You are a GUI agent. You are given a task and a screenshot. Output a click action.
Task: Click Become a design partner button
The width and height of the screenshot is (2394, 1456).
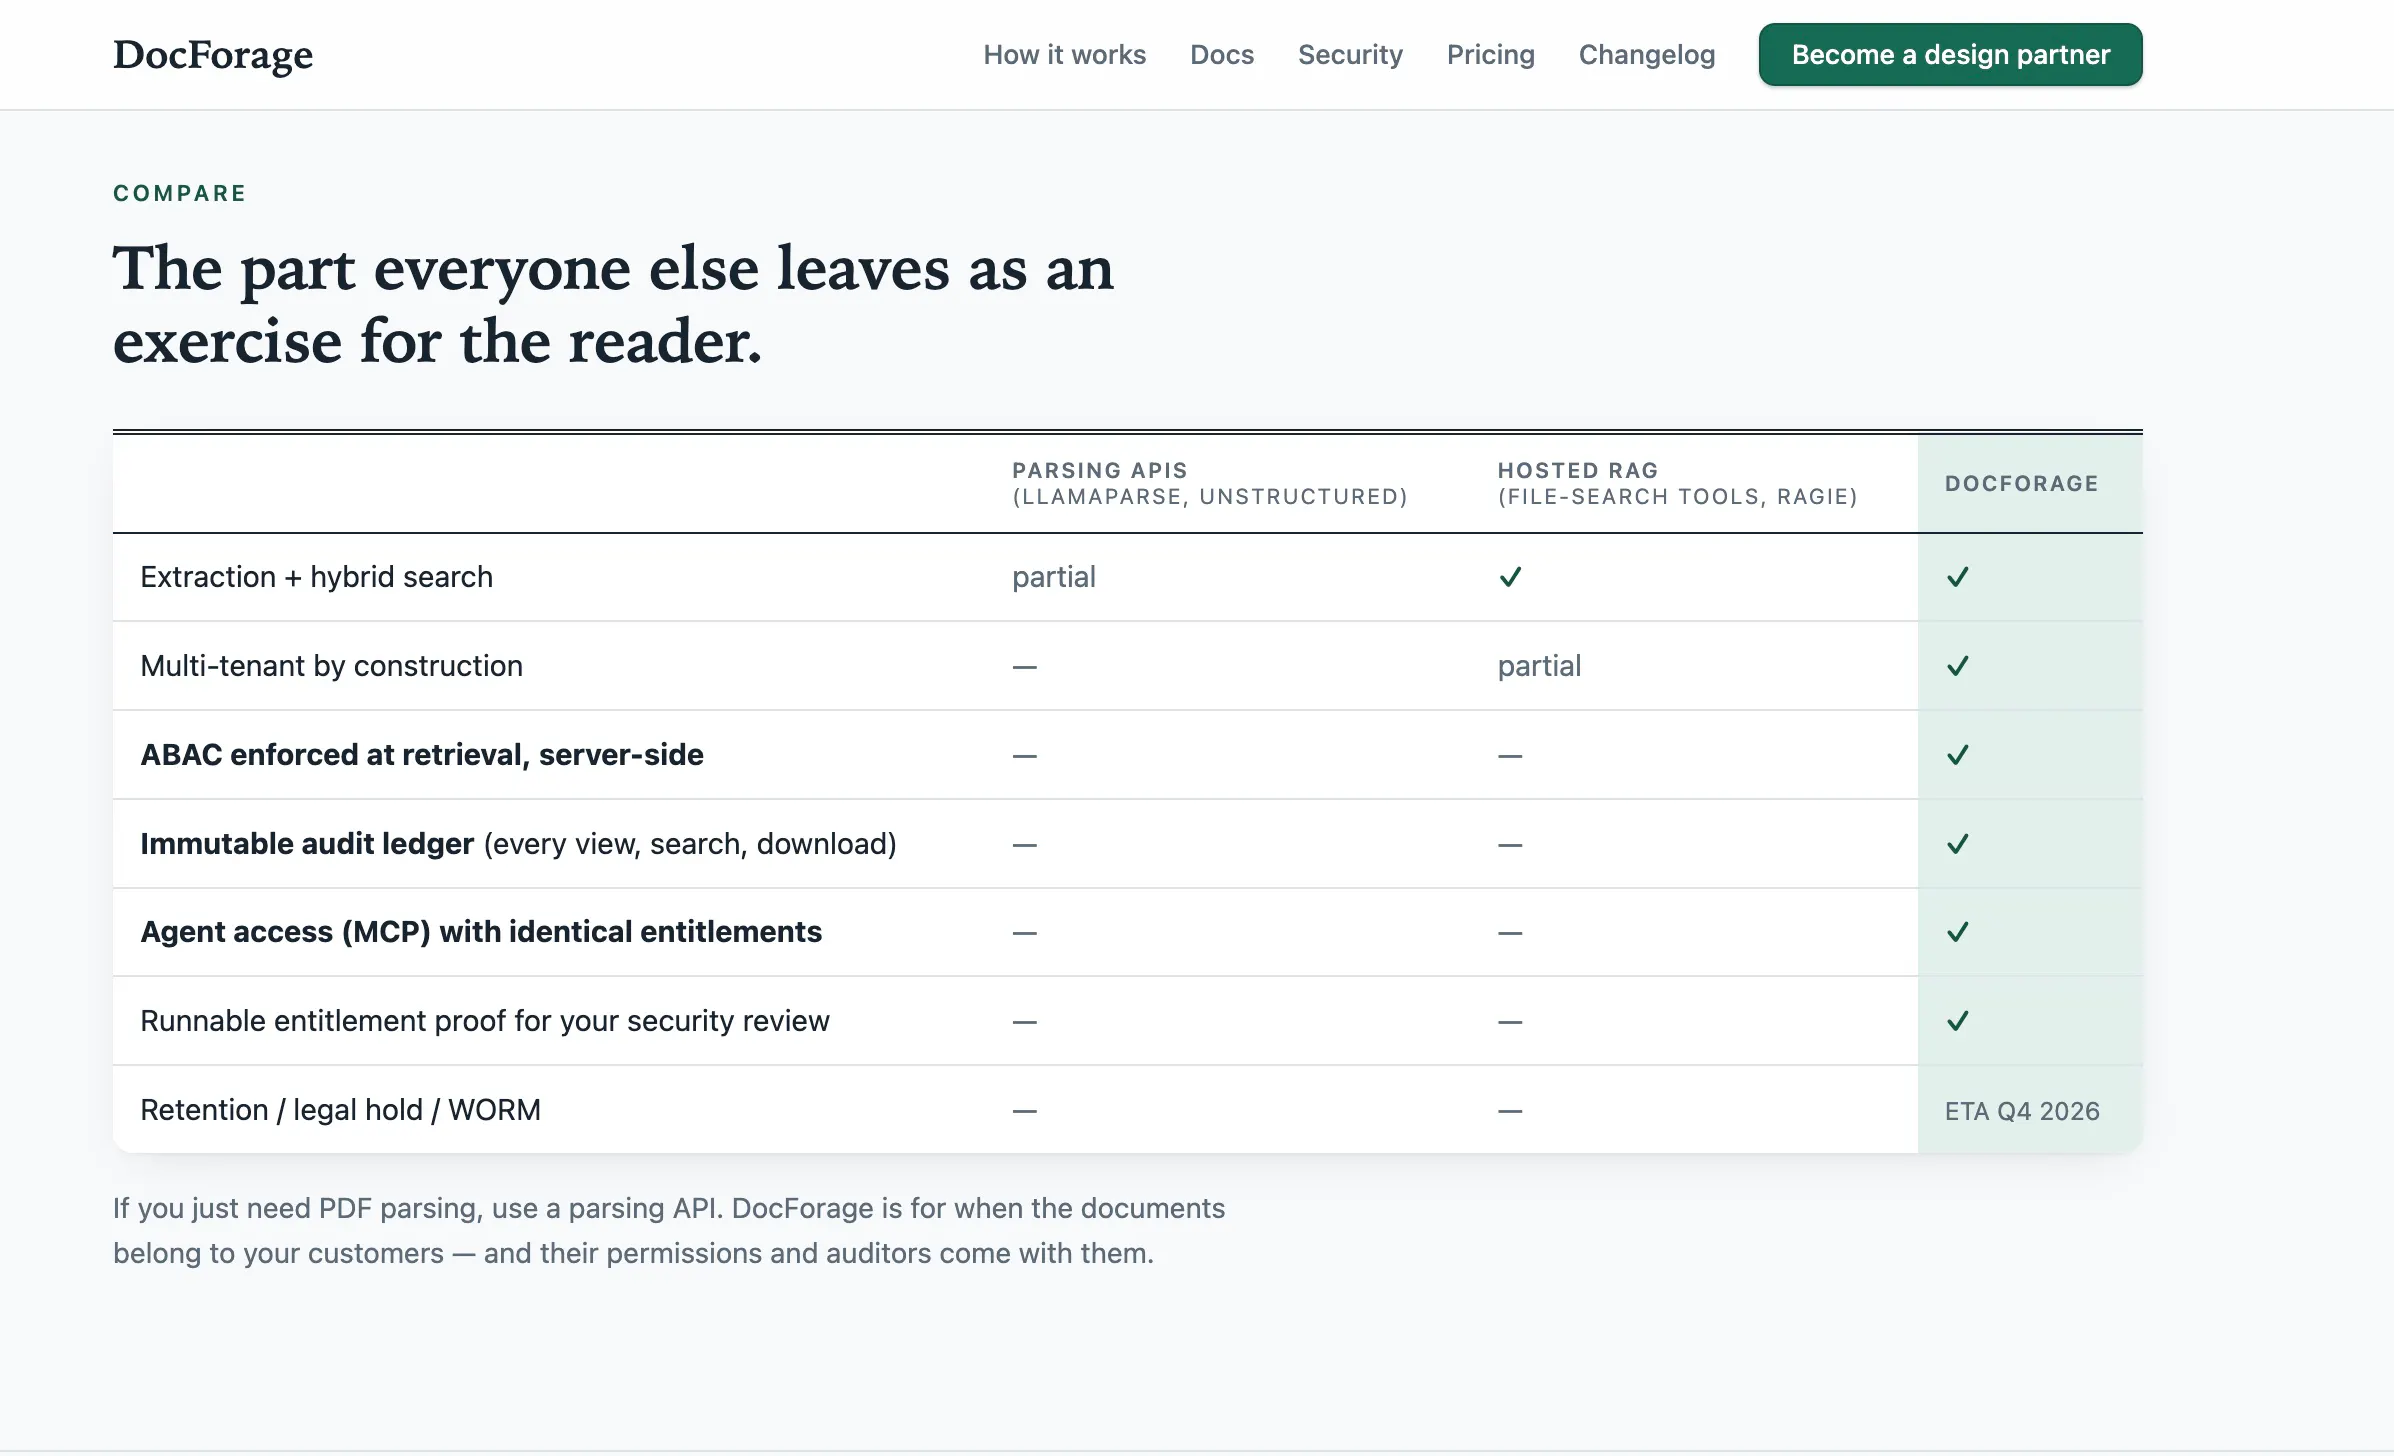(x=1950, y=55)
